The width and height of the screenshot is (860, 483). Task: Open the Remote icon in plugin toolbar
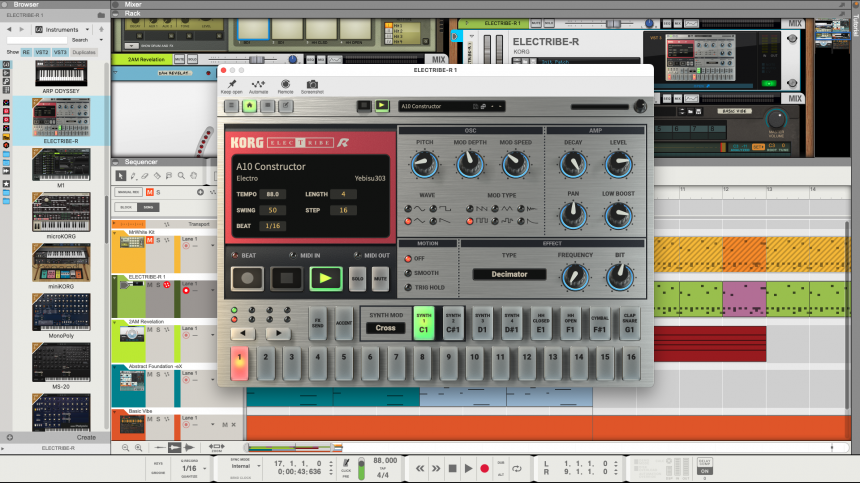tap(285, 84)
